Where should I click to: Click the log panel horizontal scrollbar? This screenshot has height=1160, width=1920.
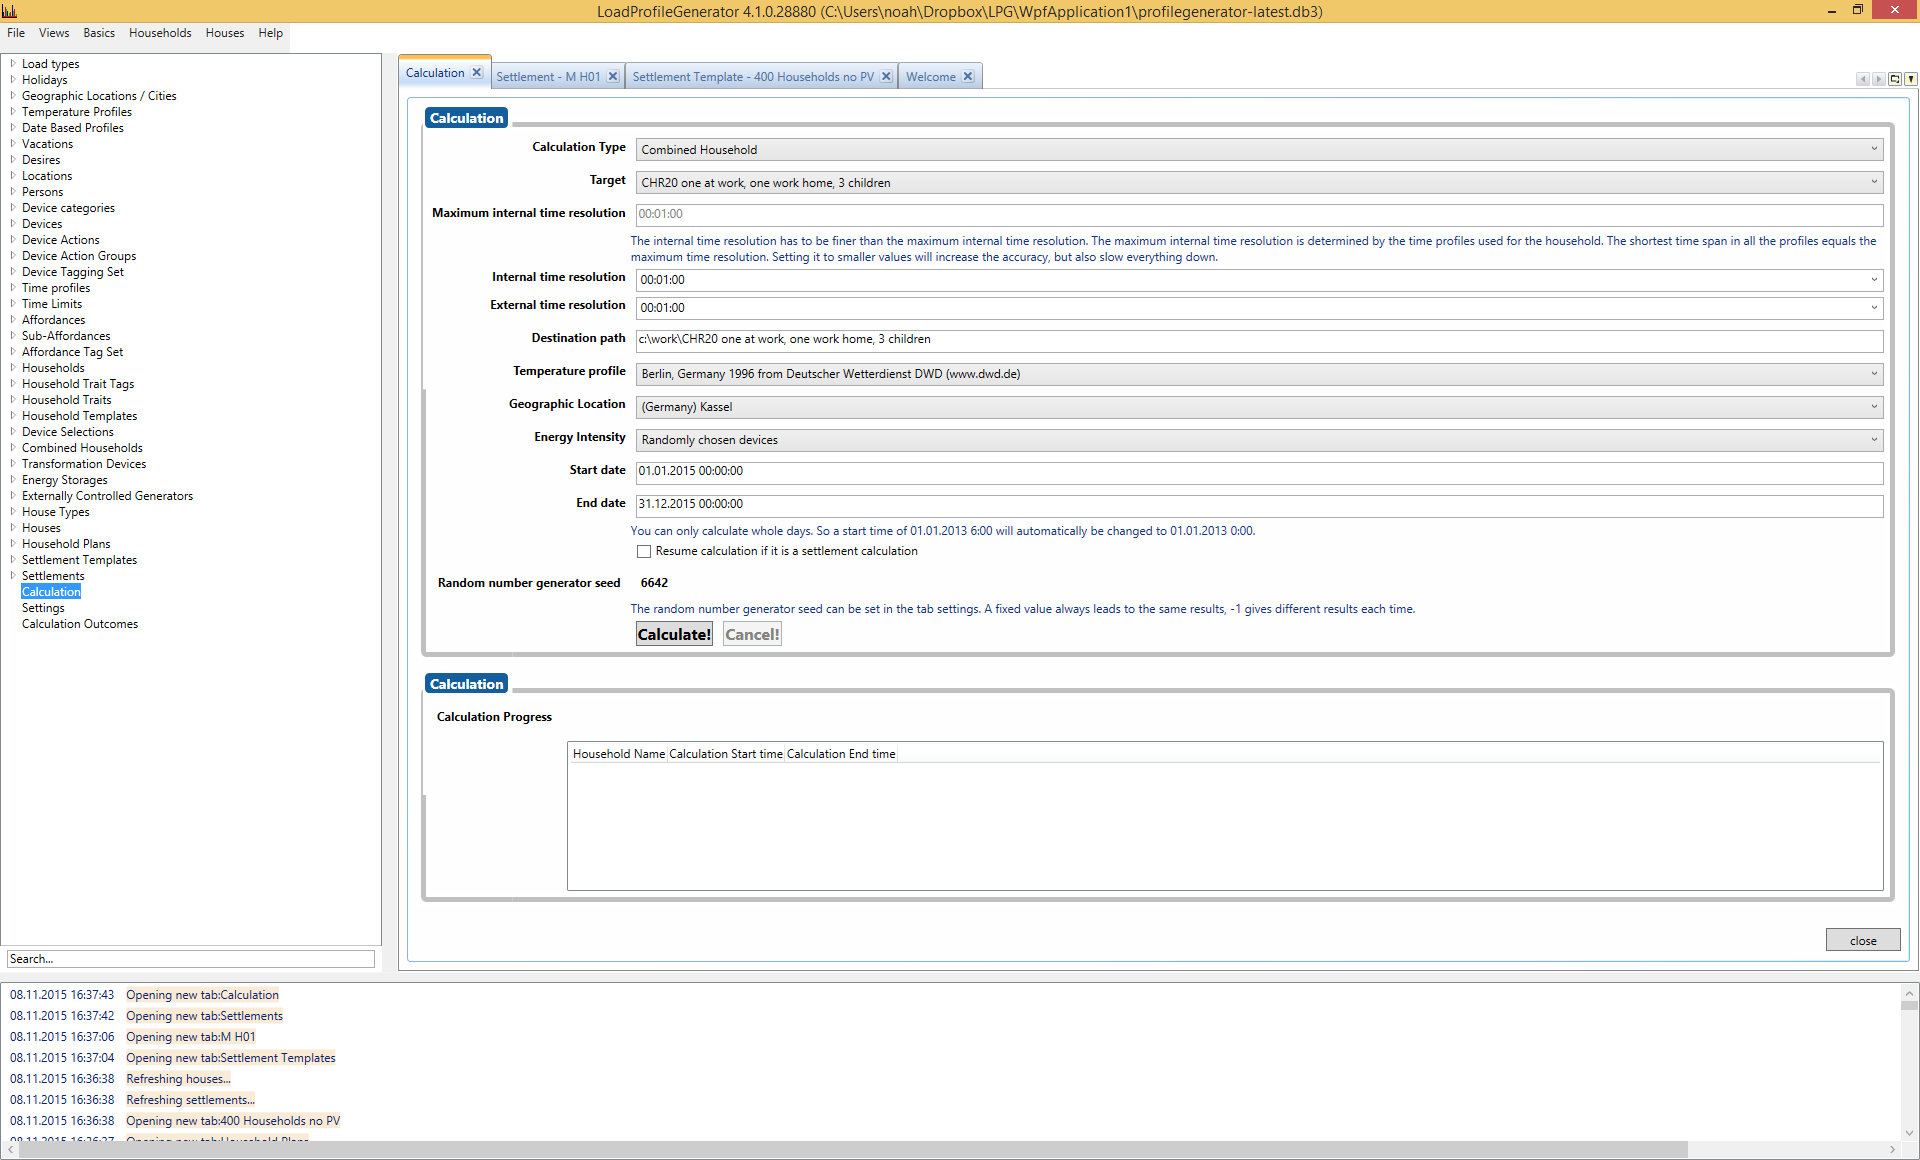(x=853, y=1150)
